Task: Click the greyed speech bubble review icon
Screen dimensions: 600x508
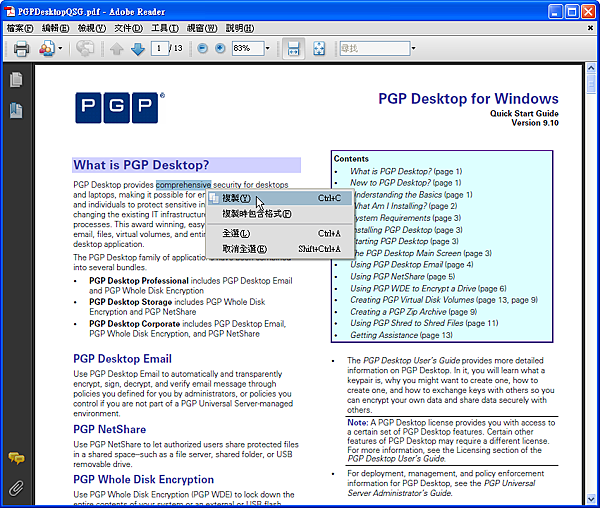Action: pyautogui.click(x=85, y=49)
